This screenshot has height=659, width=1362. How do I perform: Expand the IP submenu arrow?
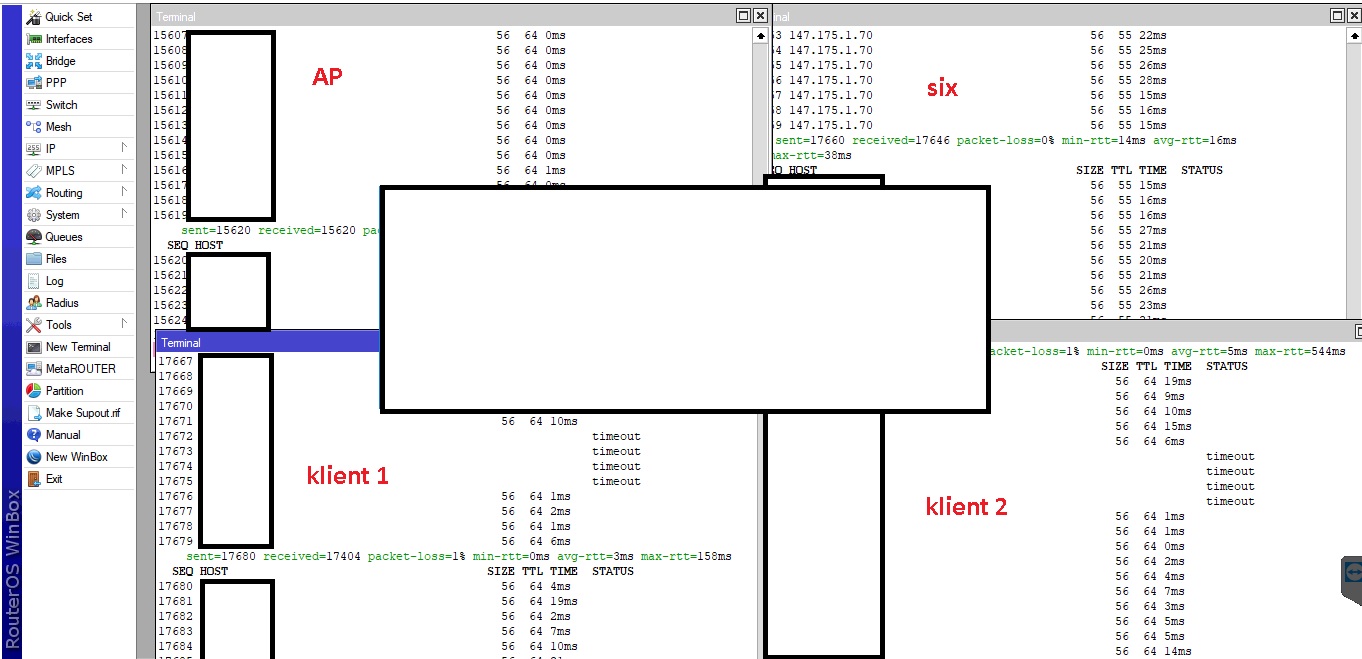[125, 148]
